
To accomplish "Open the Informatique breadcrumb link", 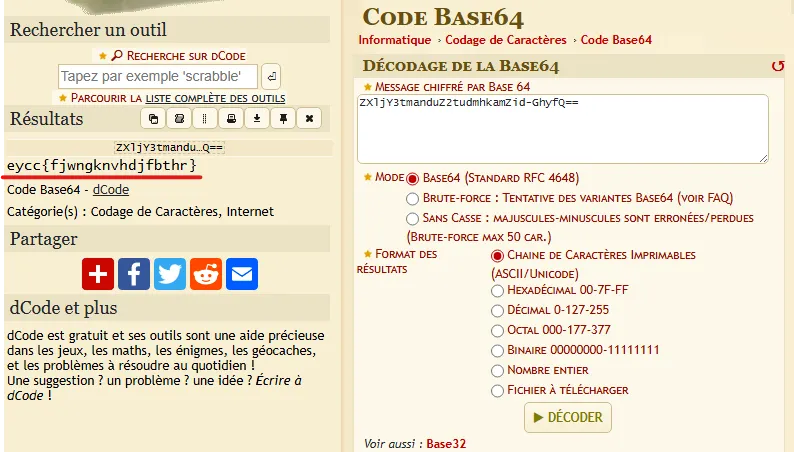I will click(x=394, y=40).
